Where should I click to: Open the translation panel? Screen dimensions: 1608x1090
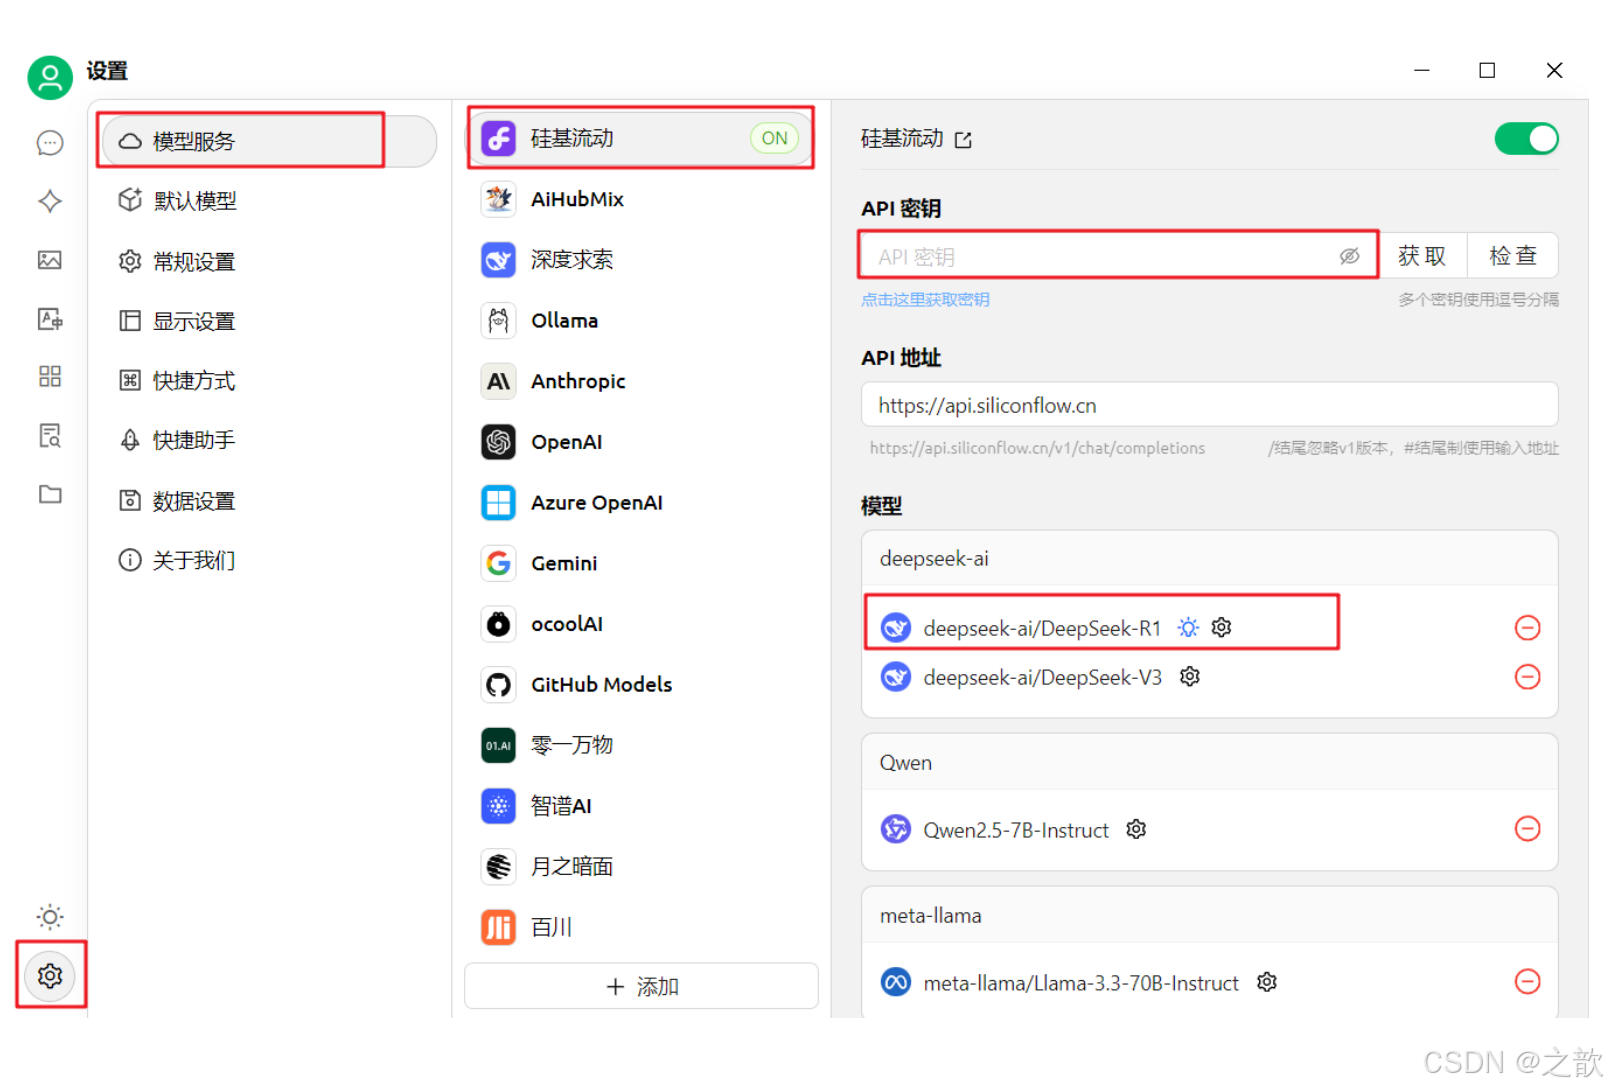point(49,319)
